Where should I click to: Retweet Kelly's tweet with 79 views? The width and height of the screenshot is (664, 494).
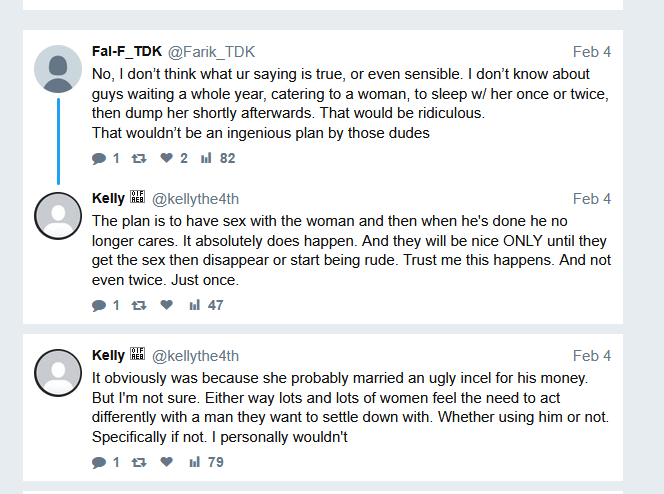pyautogui.click(x=138, y=462)
